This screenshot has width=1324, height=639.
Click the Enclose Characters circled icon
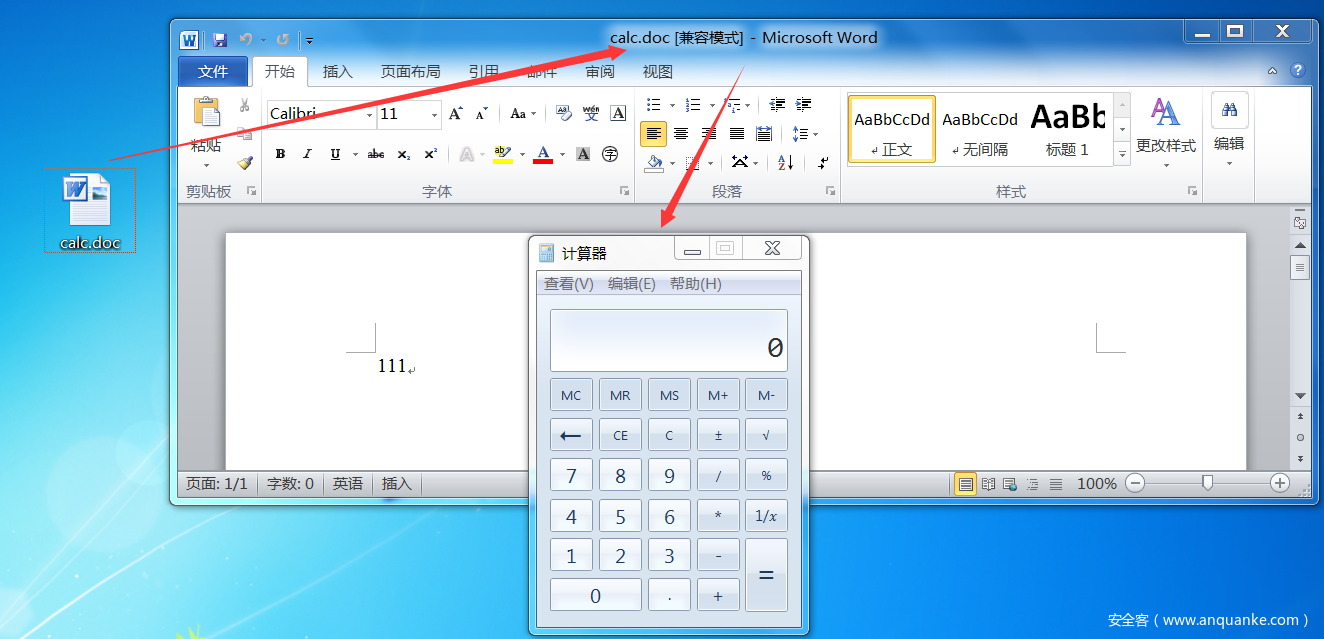click(x=610, y=154)
